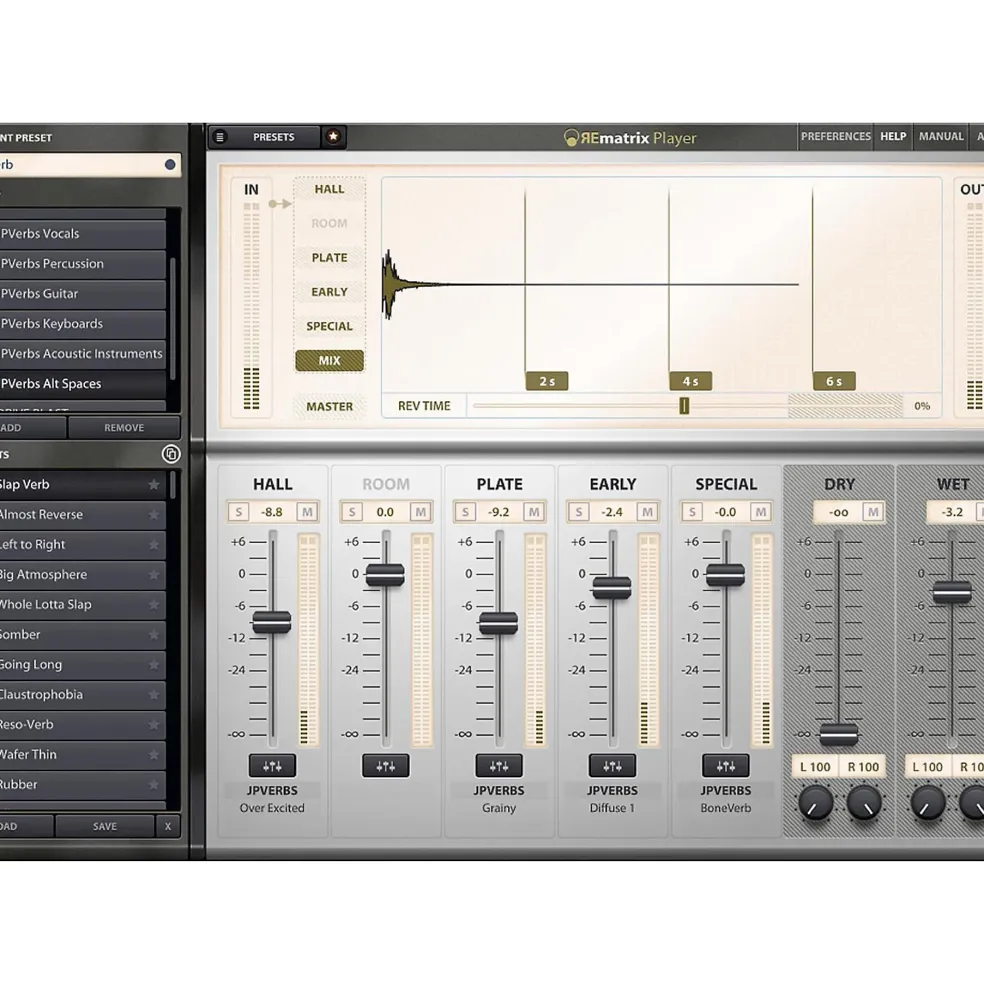This screenshot has width=984, height=985.
Task: Click the SAVE preset button
Action: click(x=105, y=826)
